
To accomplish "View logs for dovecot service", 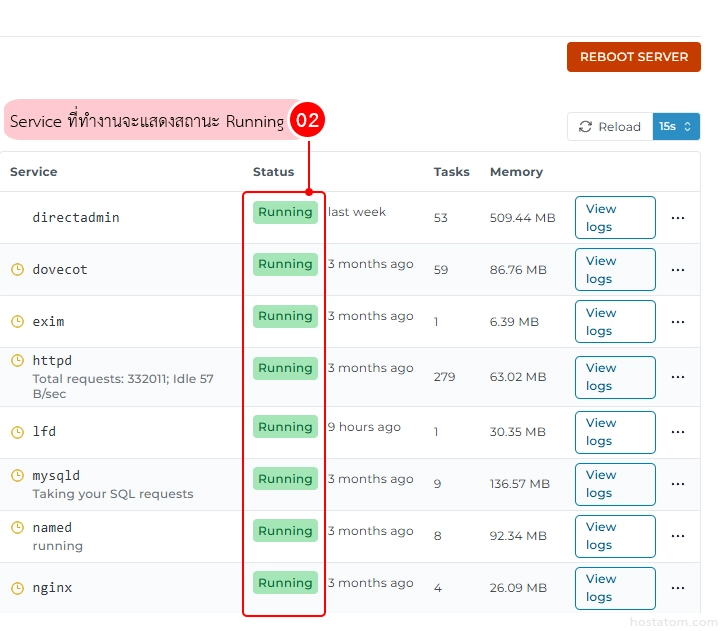I will (615, 270).
